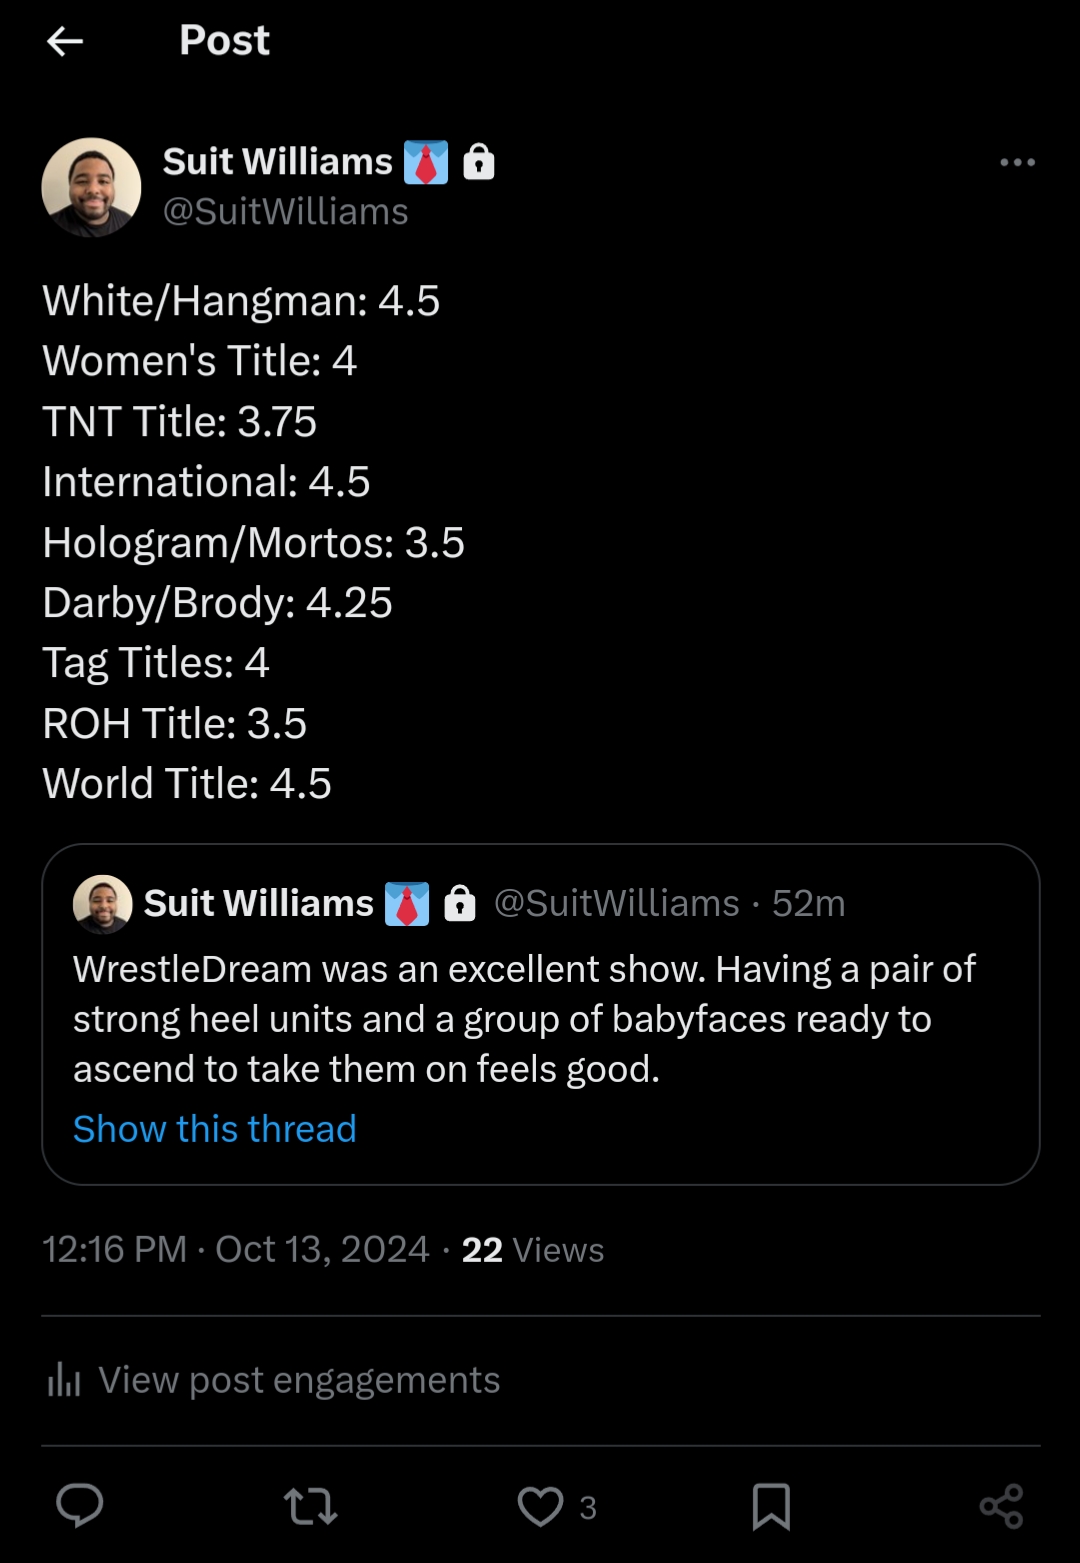
Task: Tap the repost arrows icon
Action: (x=310, y=1506)
